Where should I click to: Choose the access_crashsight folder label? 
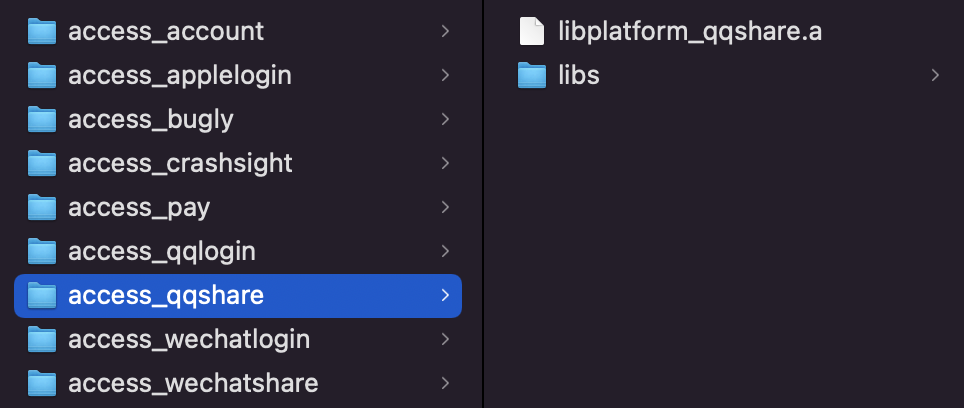(x=180, y=163)
